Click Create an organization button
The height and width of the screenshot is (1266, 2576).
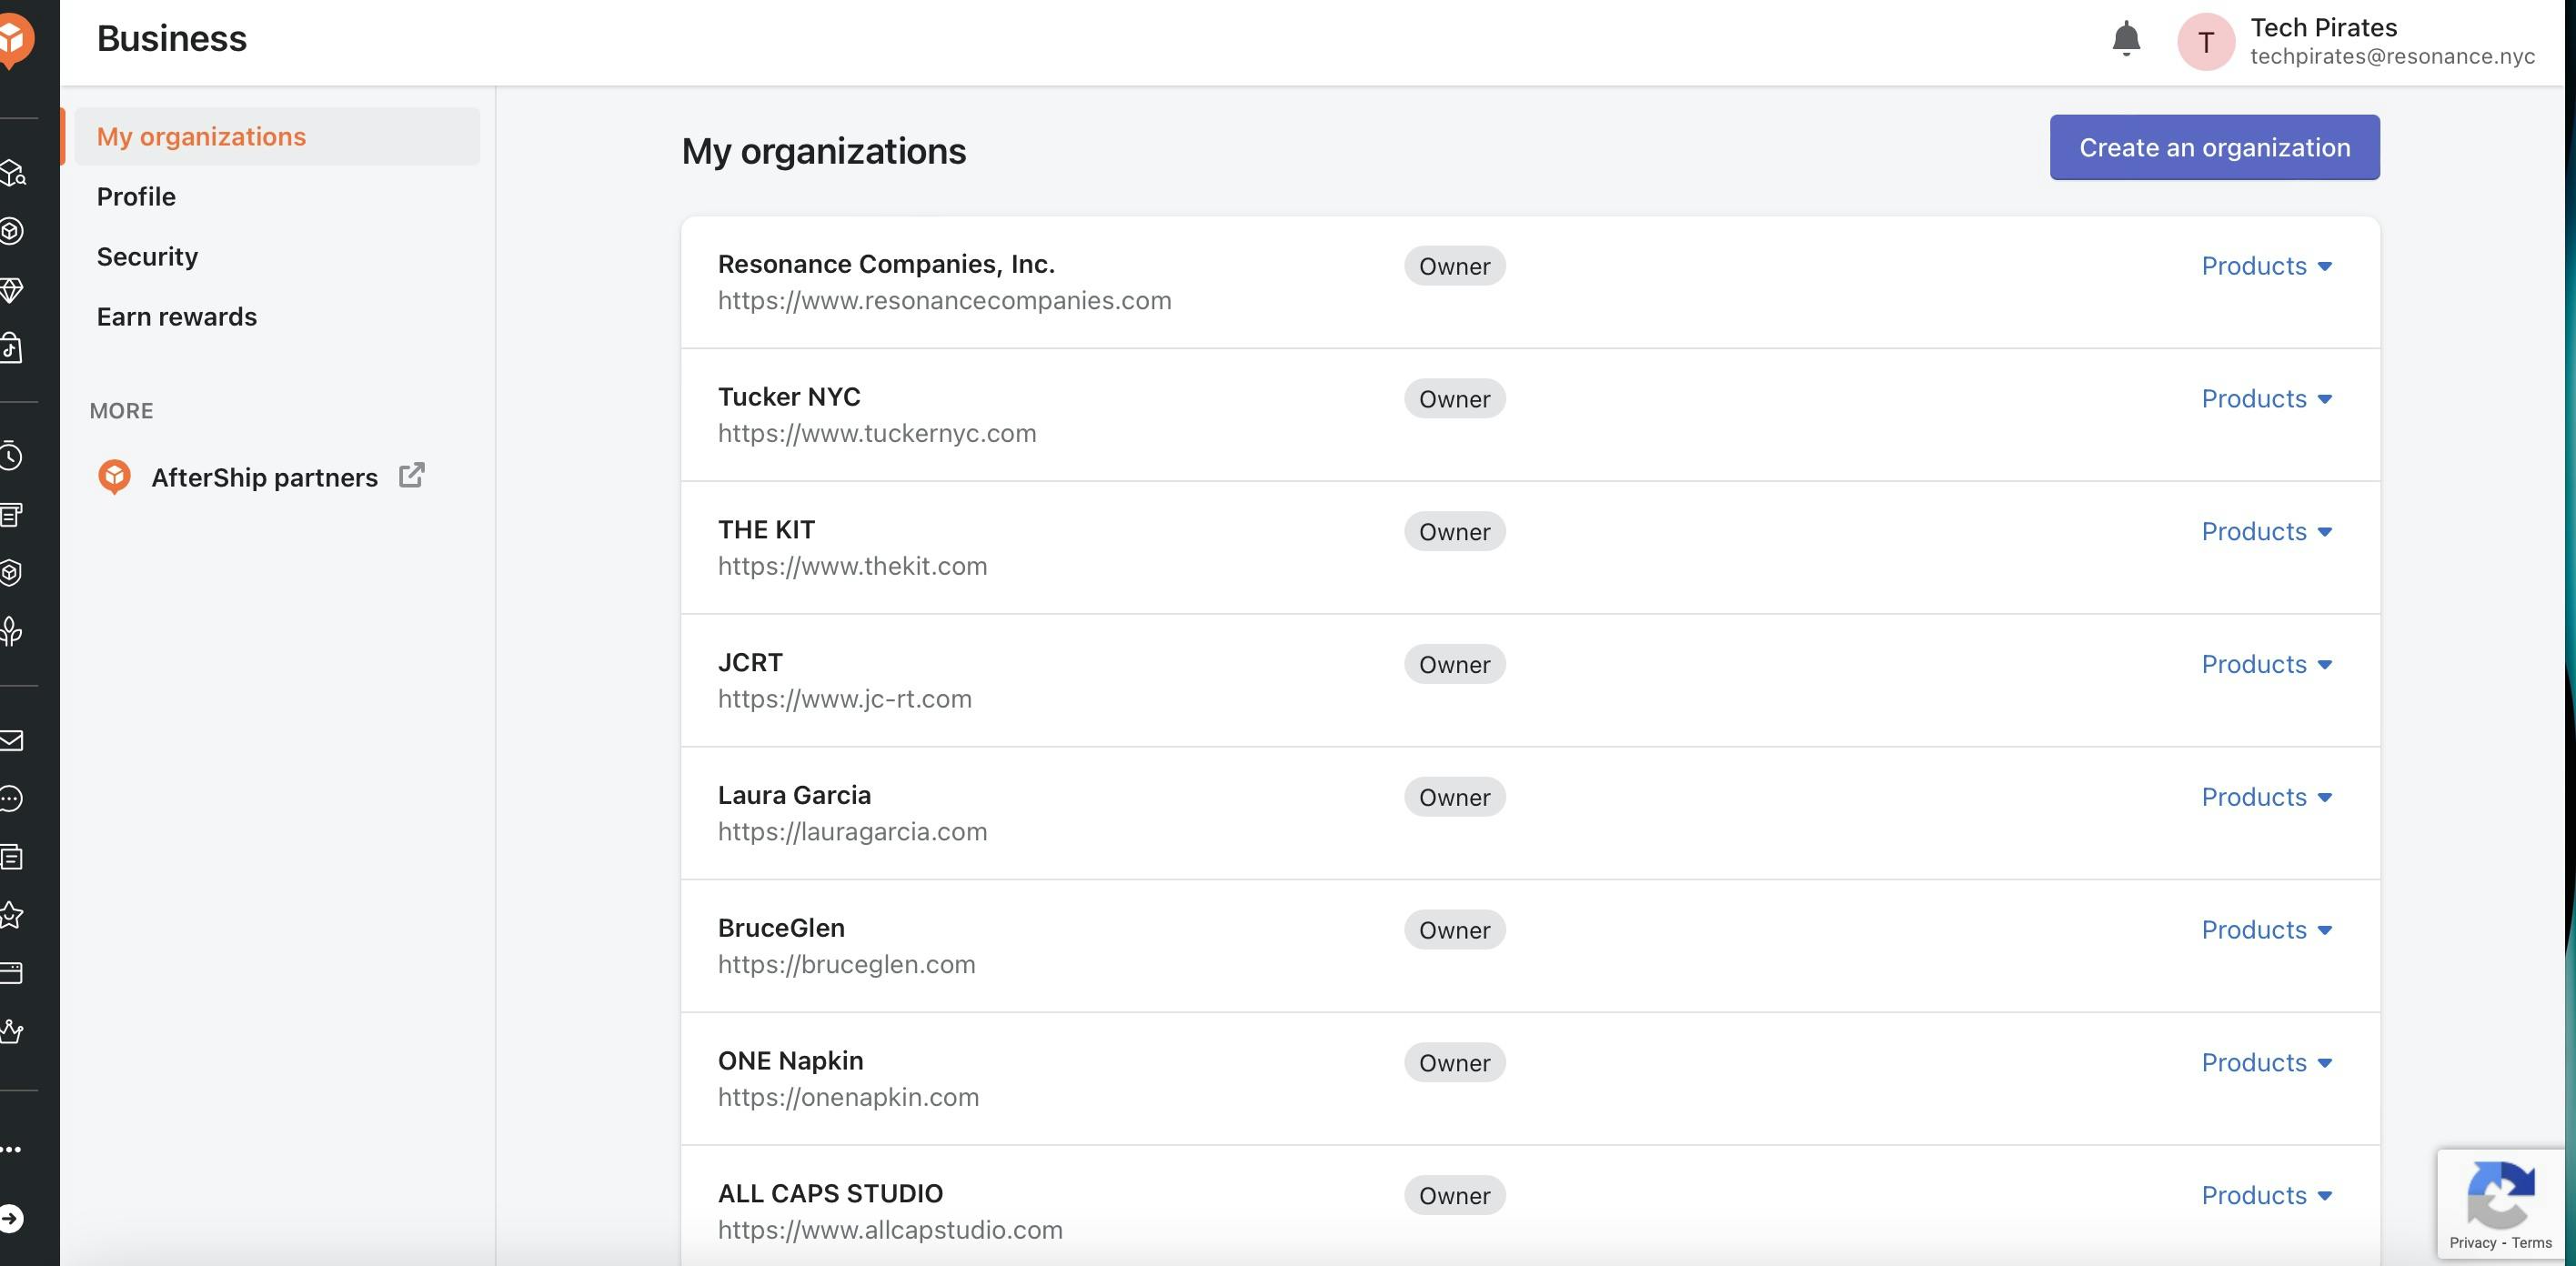2214,147
